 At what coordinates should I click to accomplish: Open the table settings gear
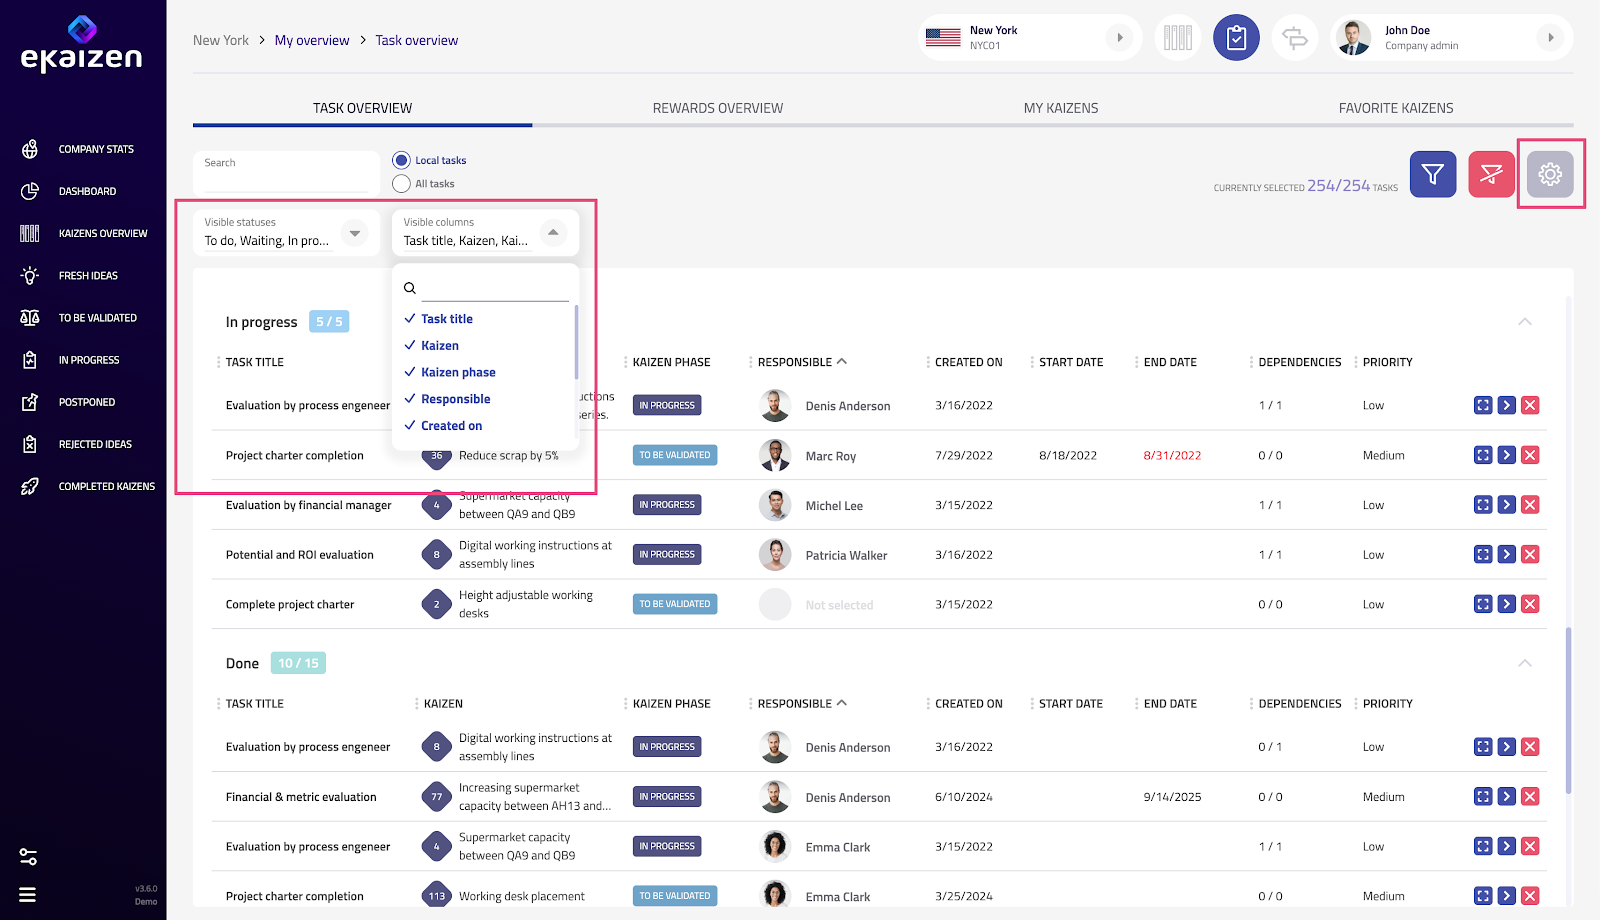click(1550, 174)
